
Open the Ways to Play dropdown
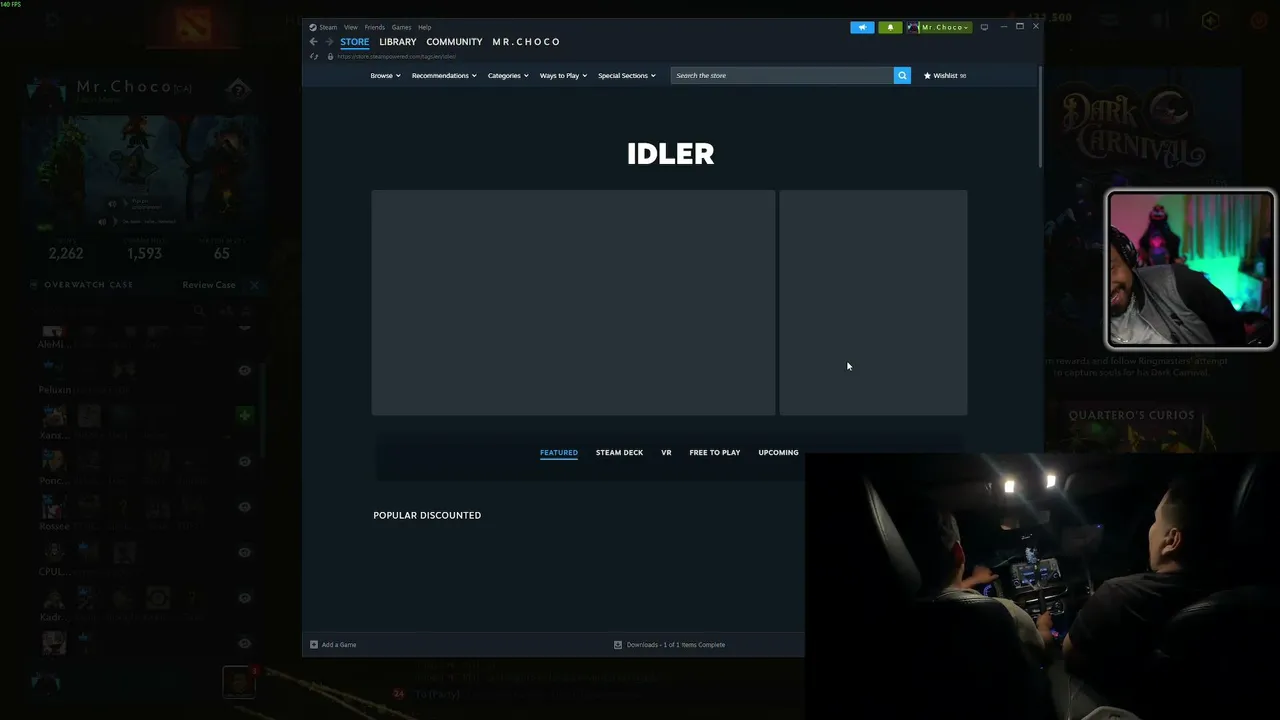point(563,76)
